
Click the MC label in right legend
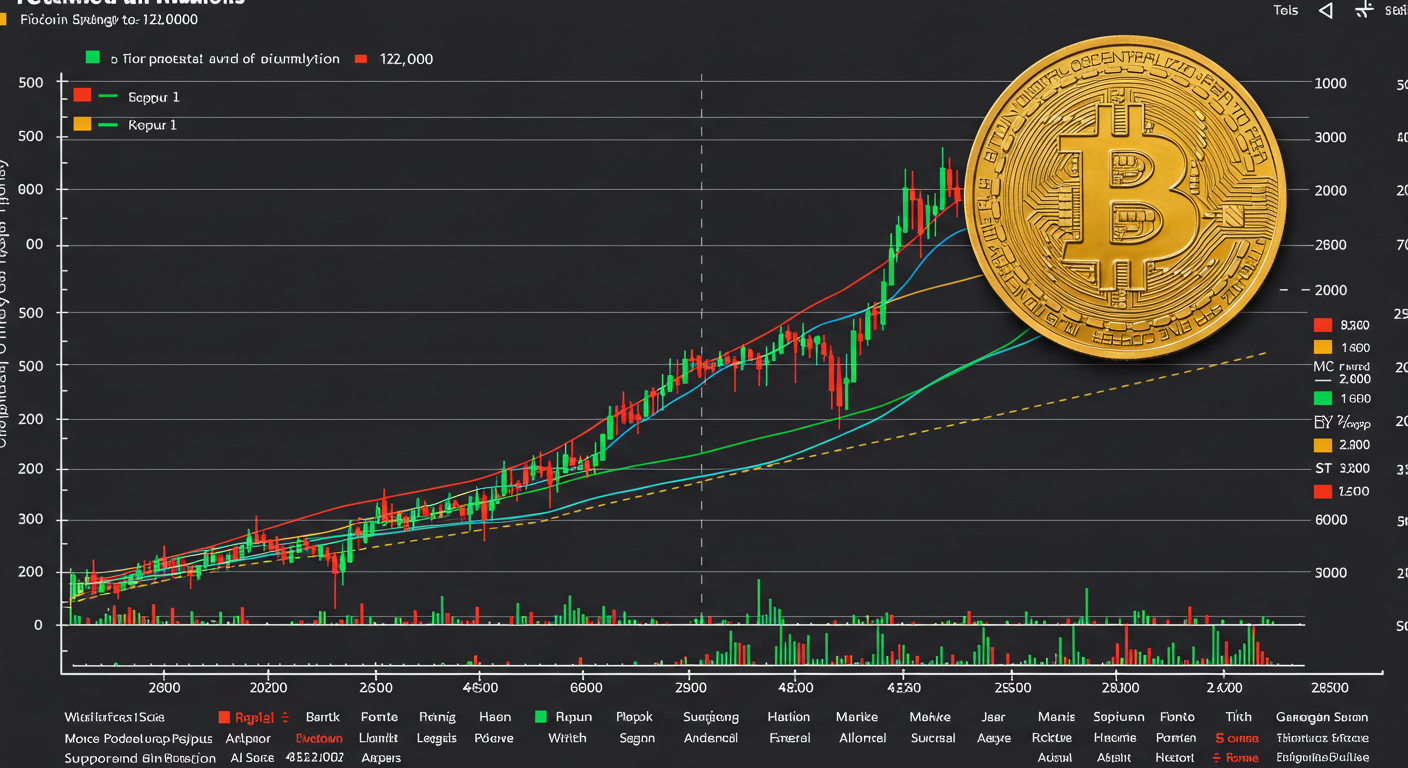(x=1323, y=367)
